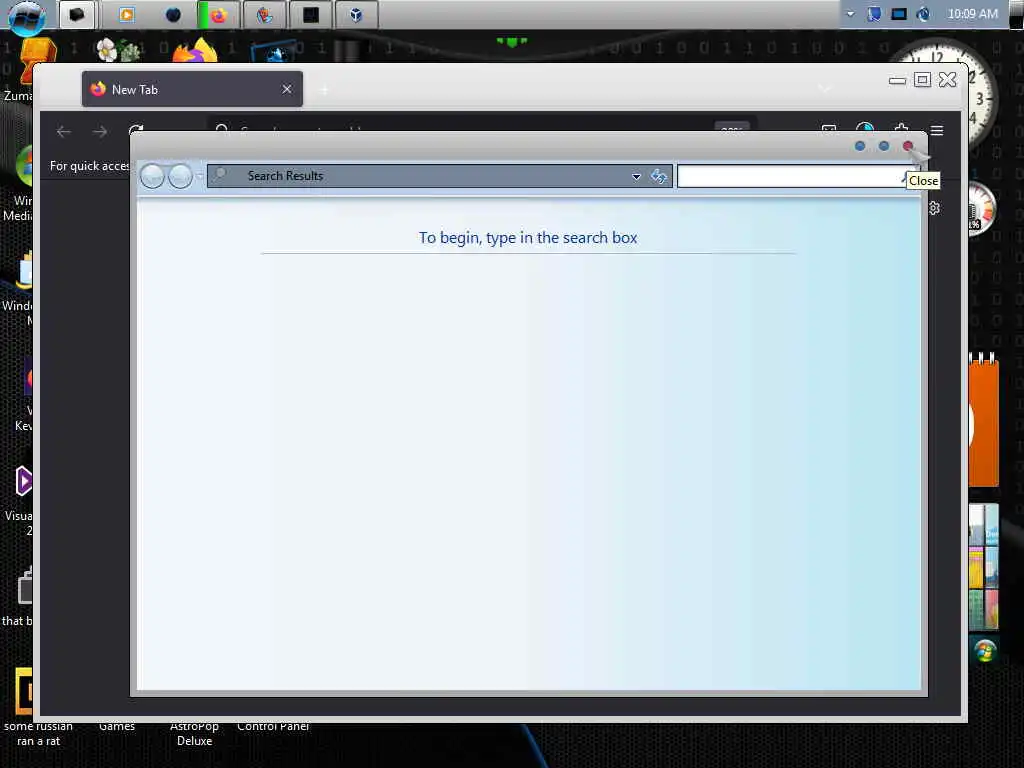
Task: Click the slideshow picture gadget
Action: (984, 567)
